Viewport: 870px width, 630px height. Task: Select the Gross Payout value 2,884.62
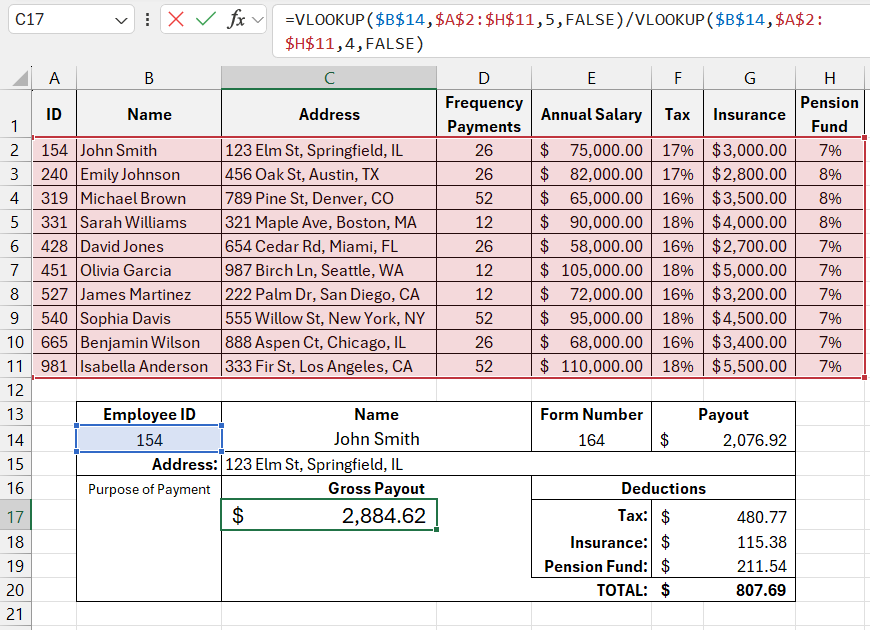tap(329, 516)
